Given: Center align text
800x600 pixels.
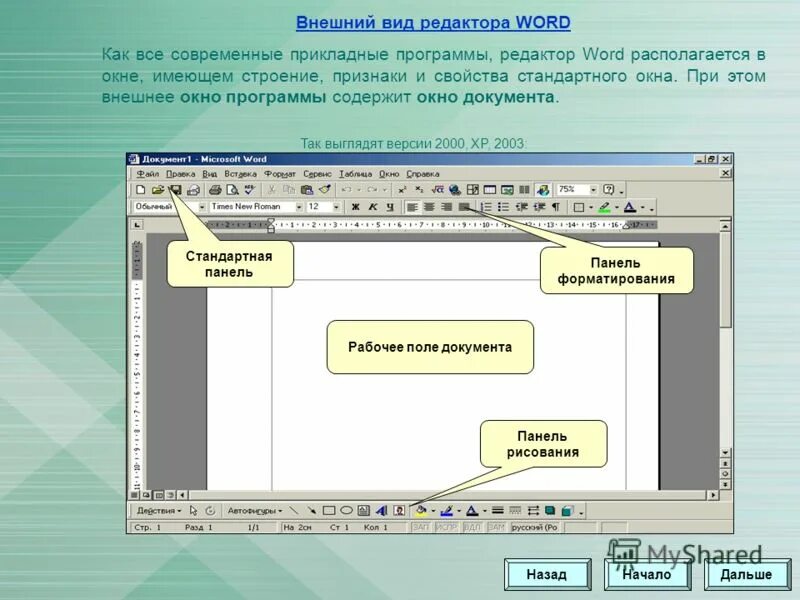Looking at the screenshot, I should pos(430,207).
